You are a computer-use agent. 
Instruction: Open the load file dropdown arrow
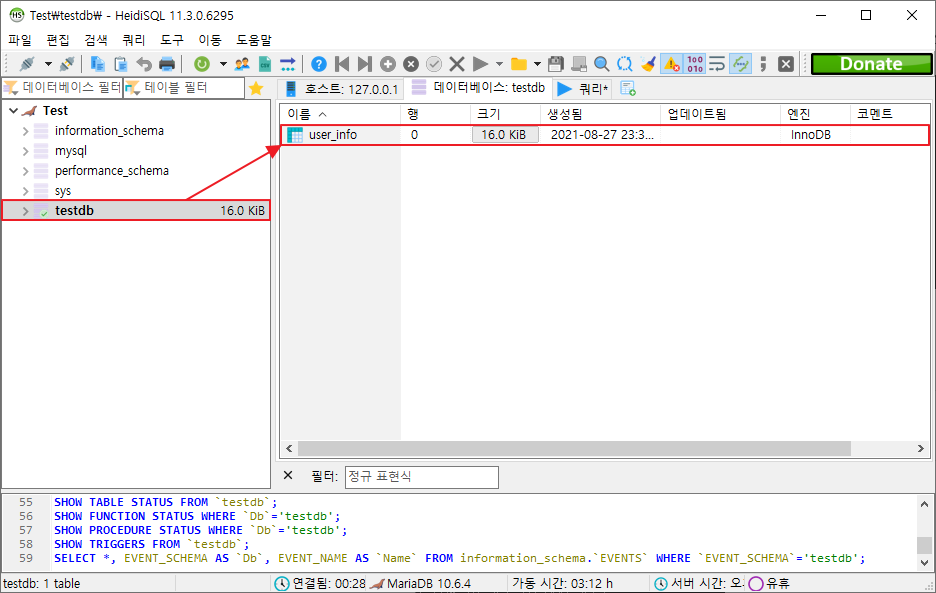[537, 64]
